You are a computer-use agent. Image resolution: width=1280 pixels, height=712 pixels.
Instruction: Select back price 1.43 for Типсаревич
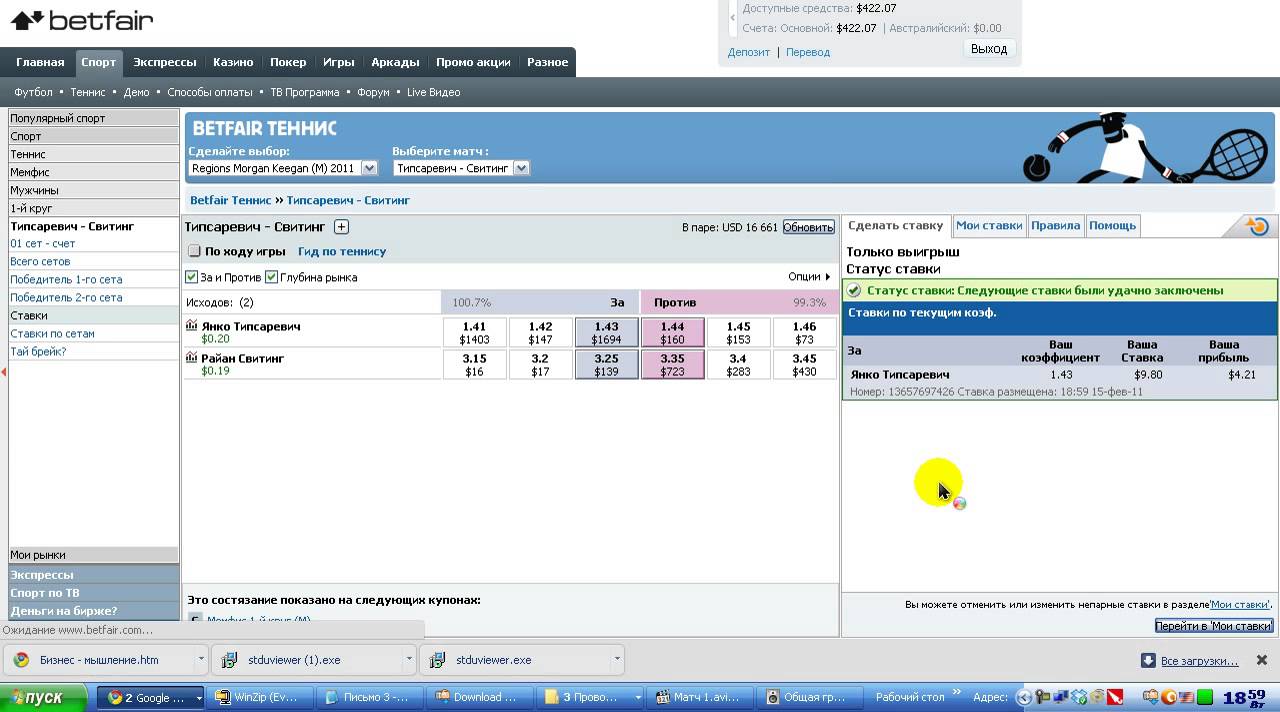(606, 333)
